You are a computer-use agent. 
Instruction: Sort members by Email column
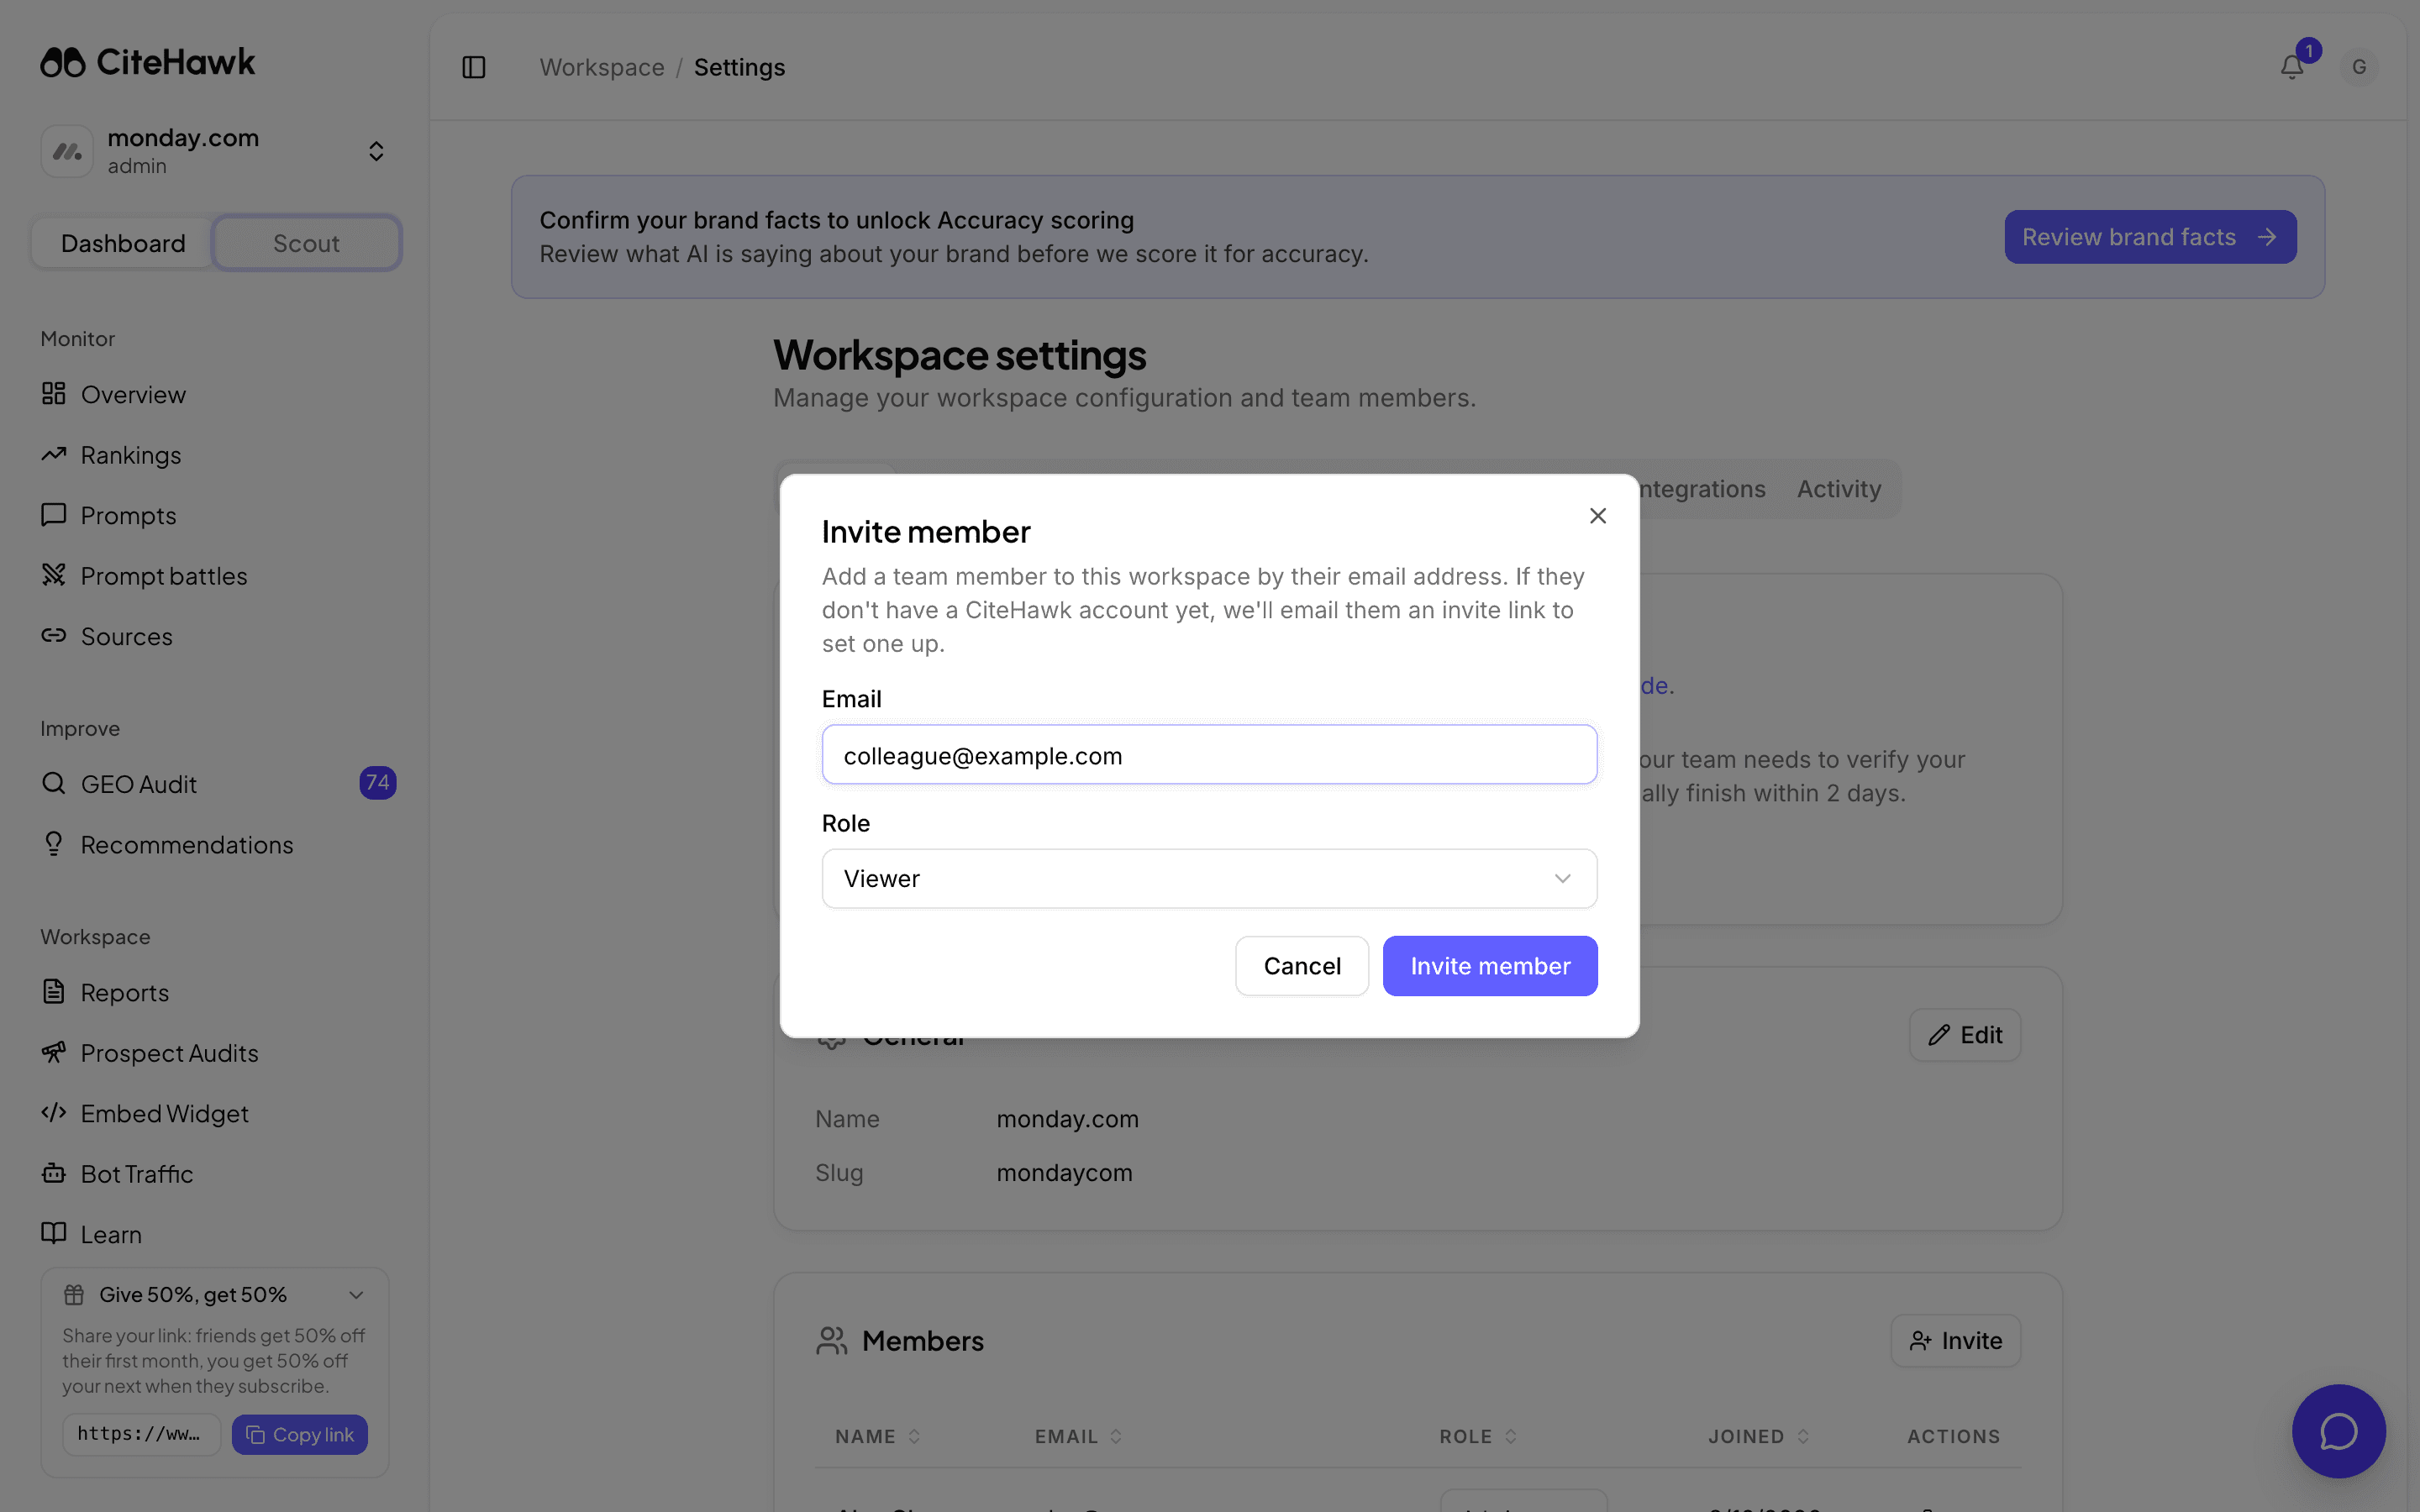(x=1078, y=1436)
